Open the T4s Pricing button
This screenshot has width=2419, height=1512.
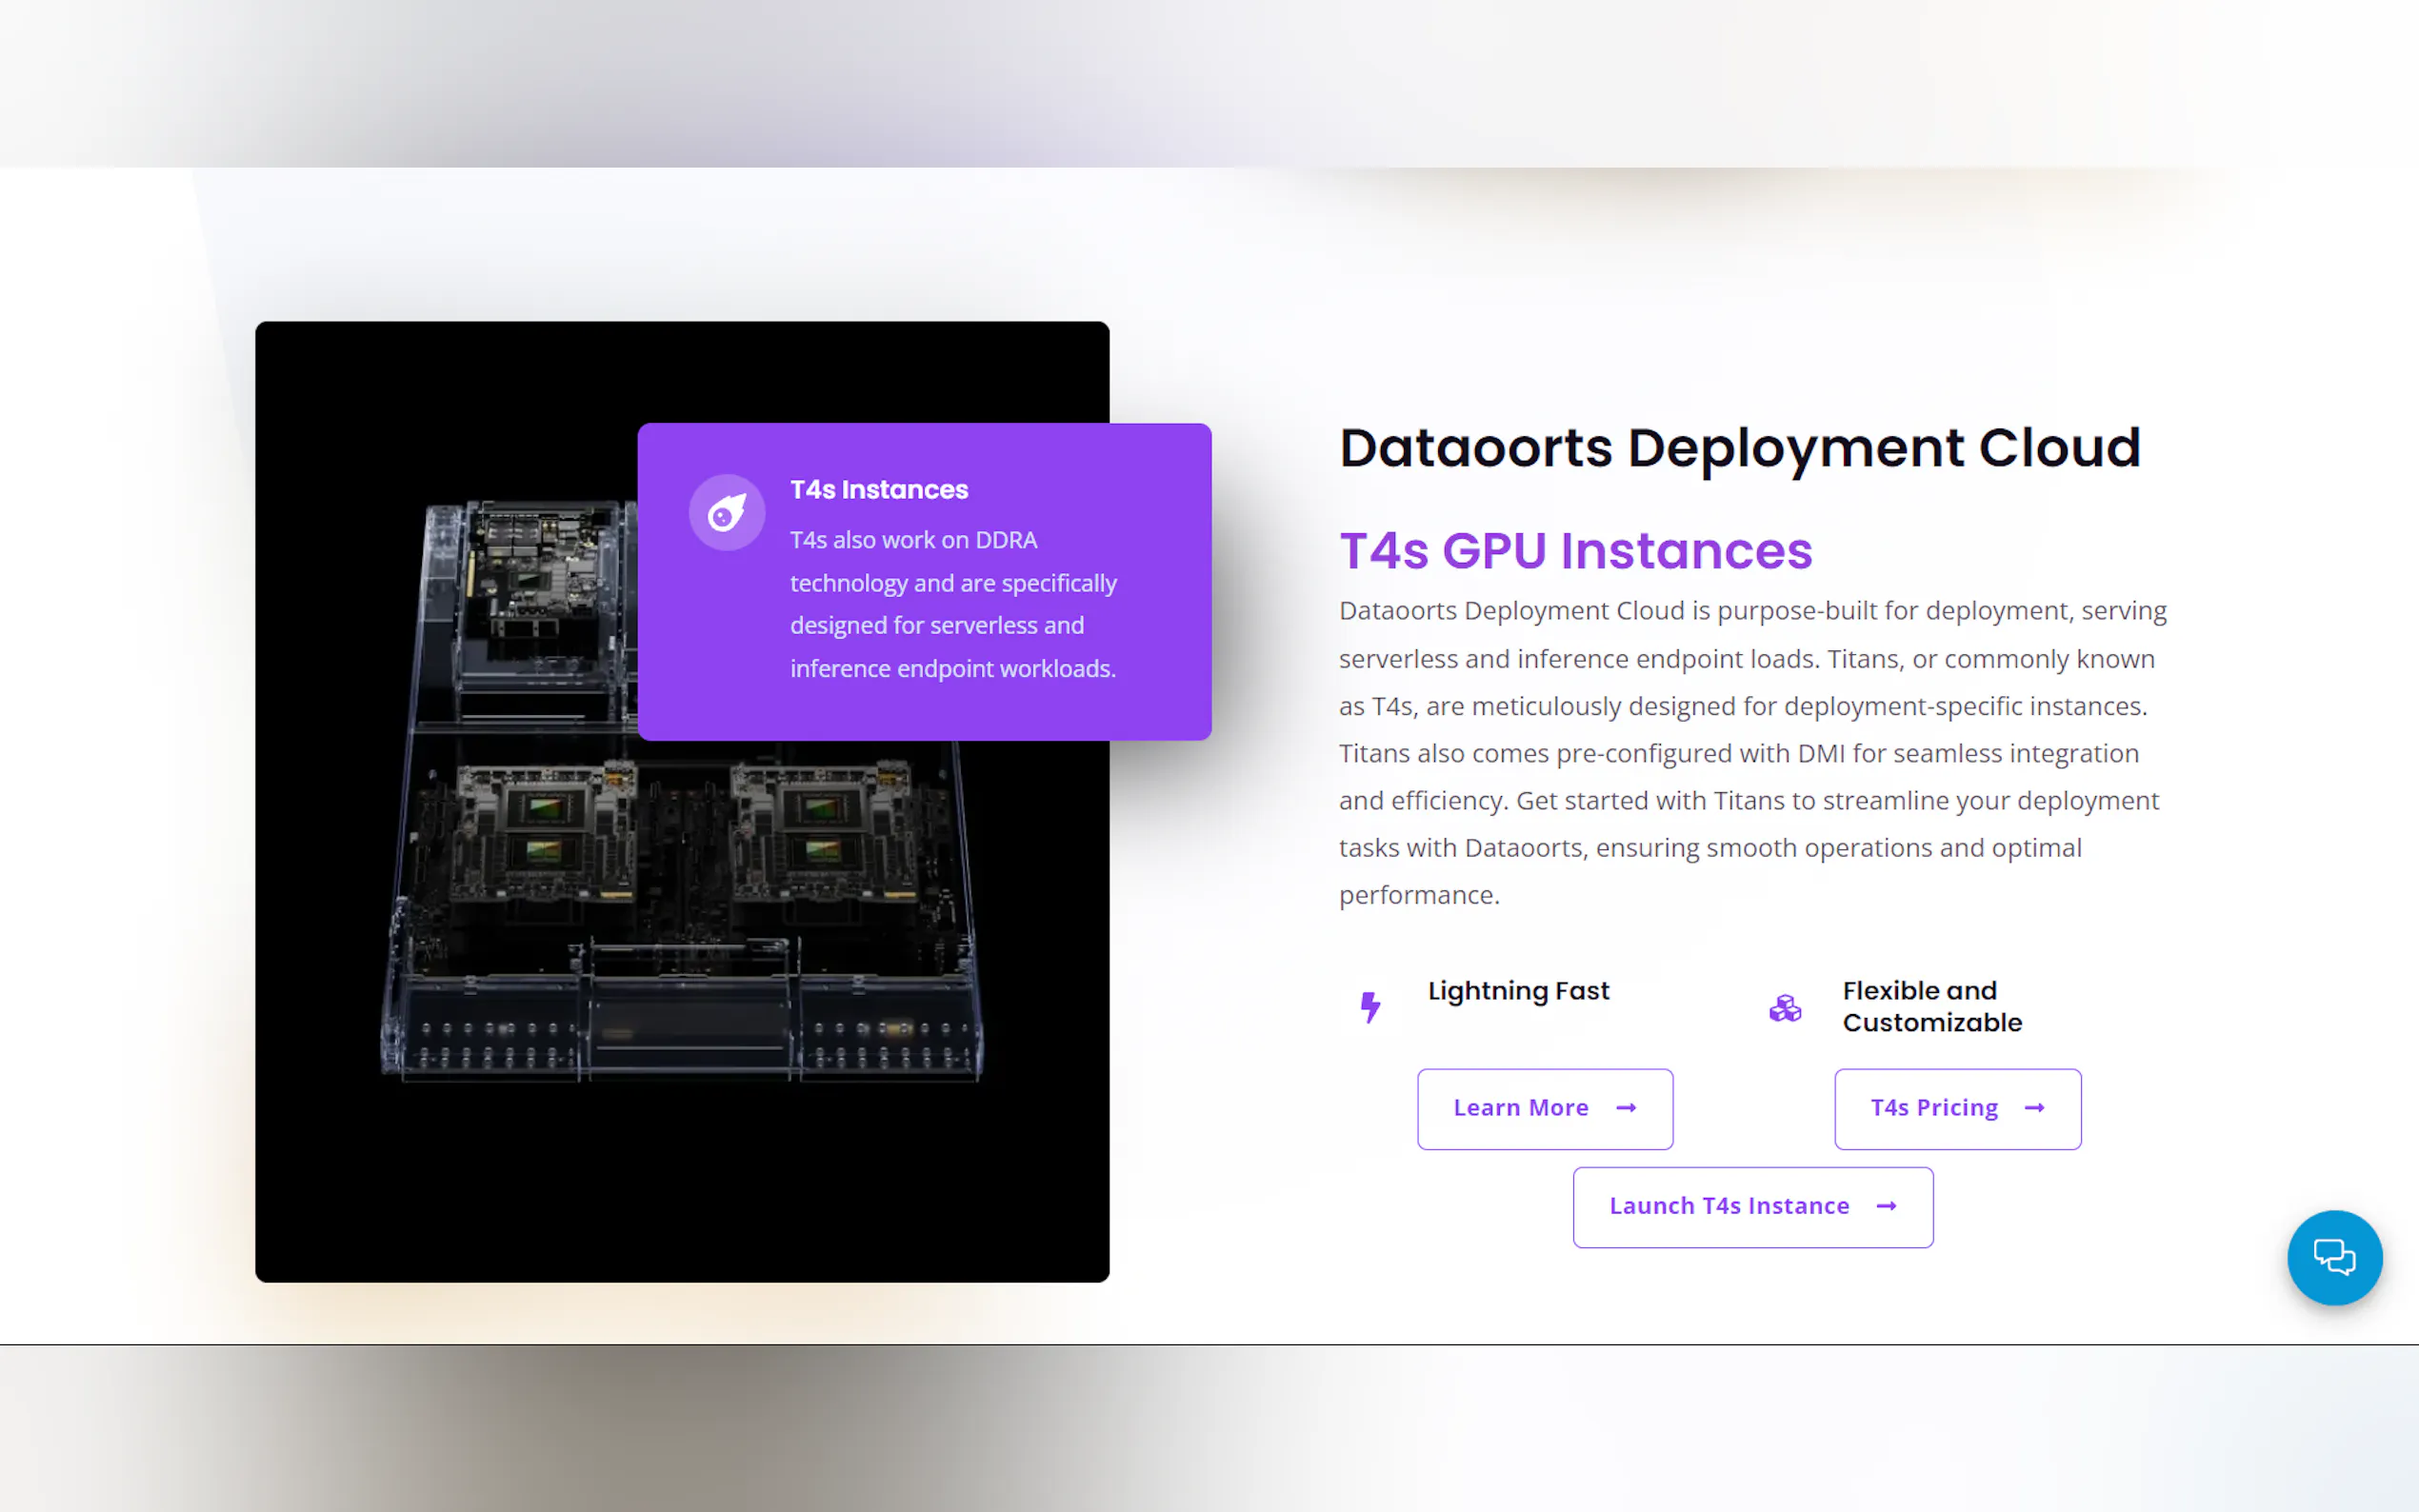pos(1934,1108)
